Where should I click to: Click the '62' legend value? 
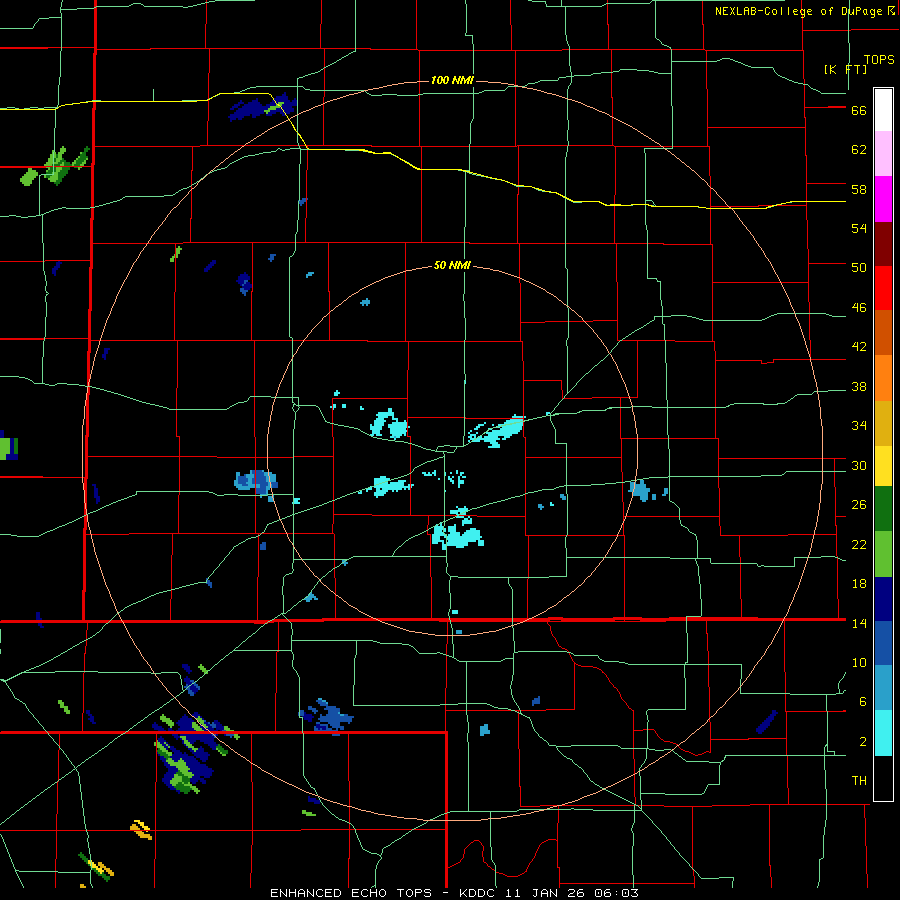click(859, 150)
